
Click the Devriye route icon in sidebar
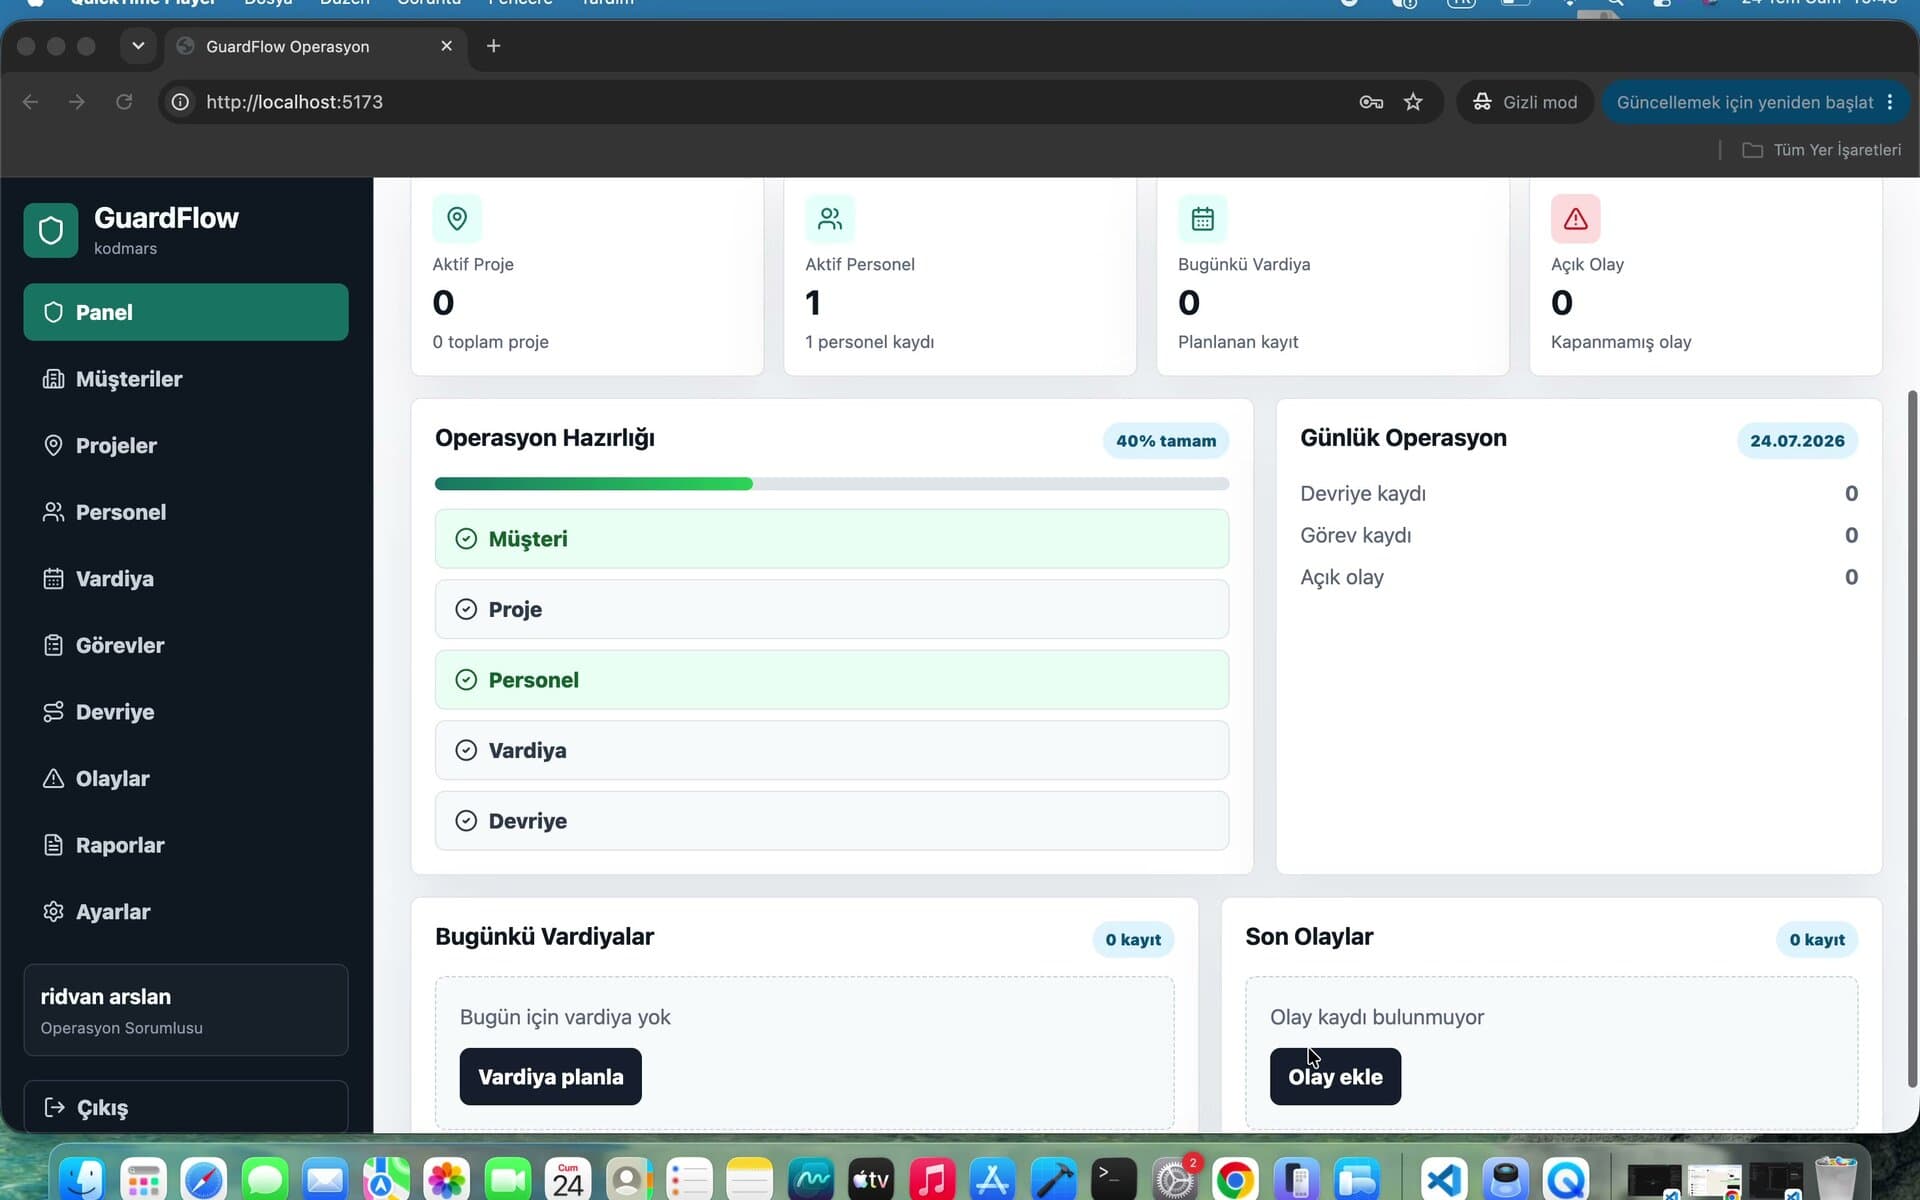pyautogui.click(x=53, y=712)
